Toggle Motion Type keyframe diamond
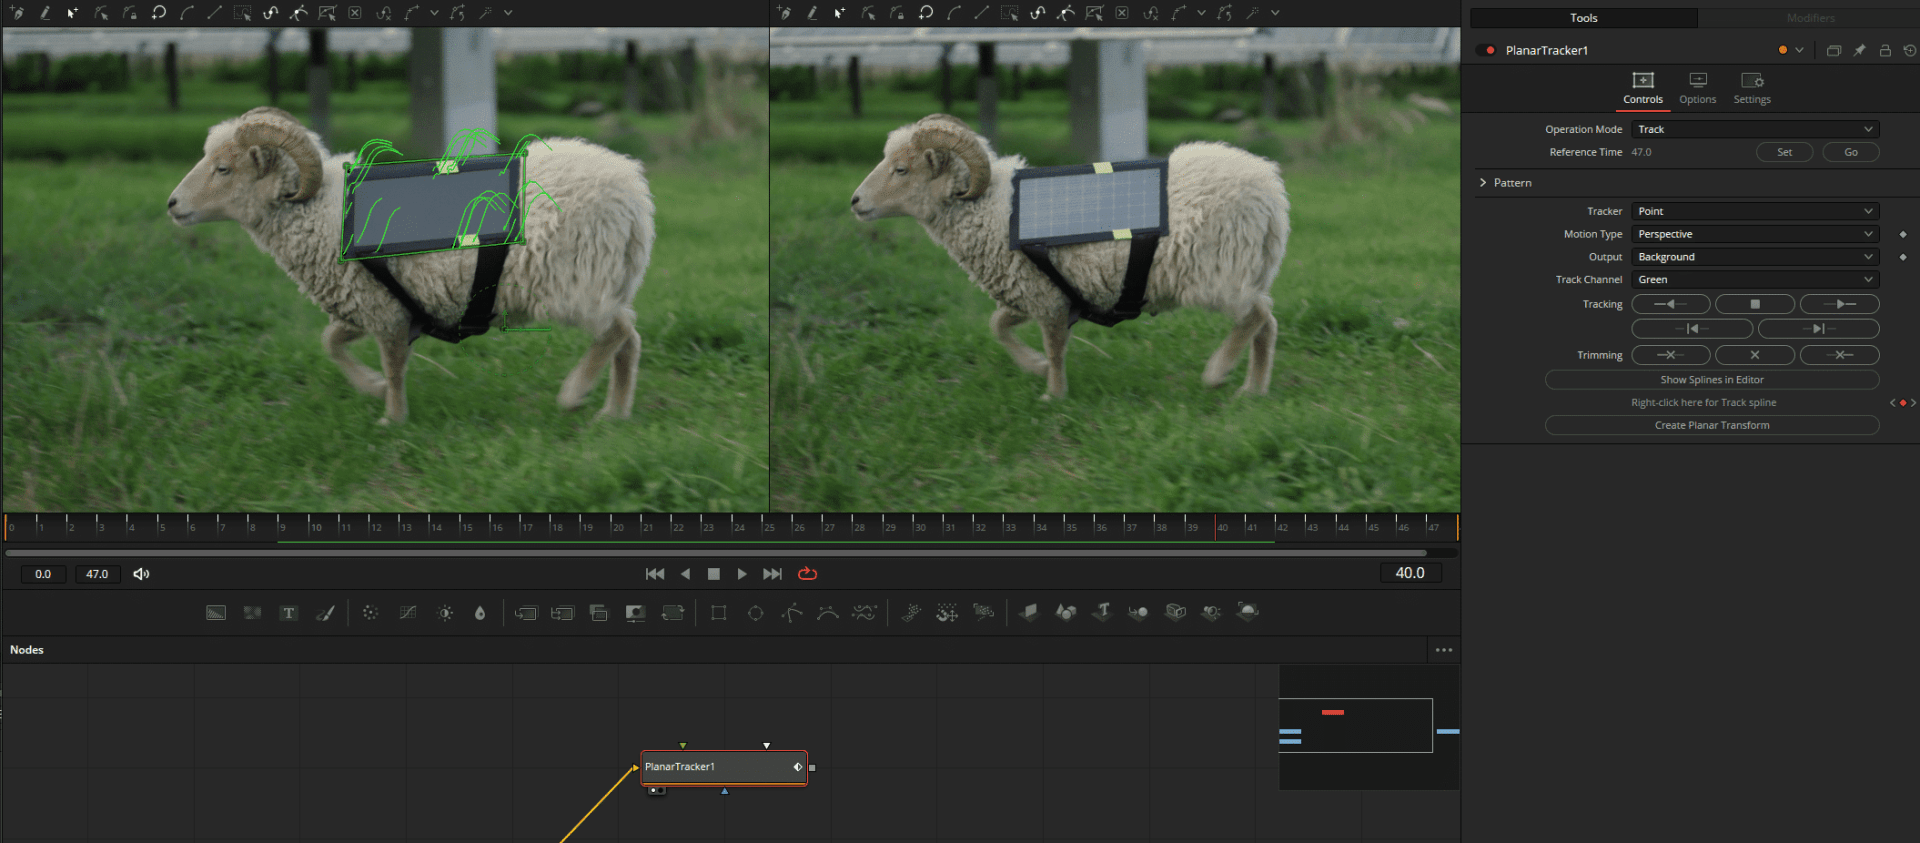The width and height of the screenshot is (1920, 843). [x=1903, y=234]
